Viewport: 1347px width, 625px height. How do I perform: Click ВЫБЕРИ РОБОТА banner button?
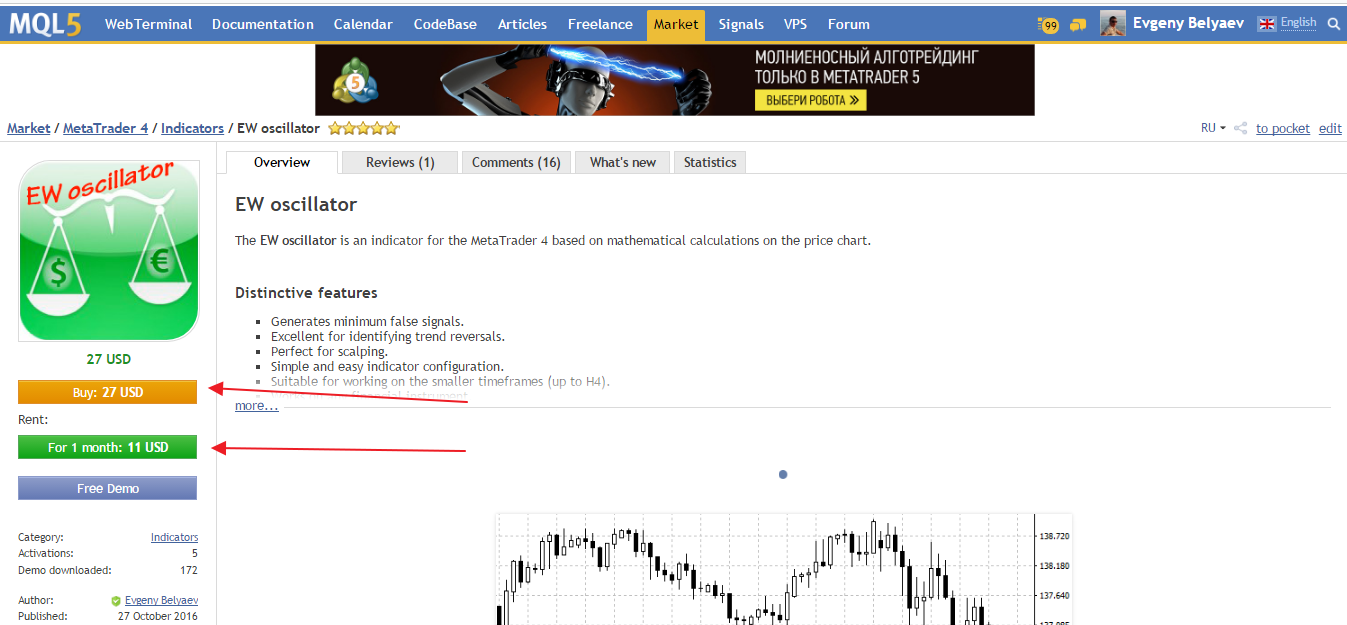tap(810, 100)
